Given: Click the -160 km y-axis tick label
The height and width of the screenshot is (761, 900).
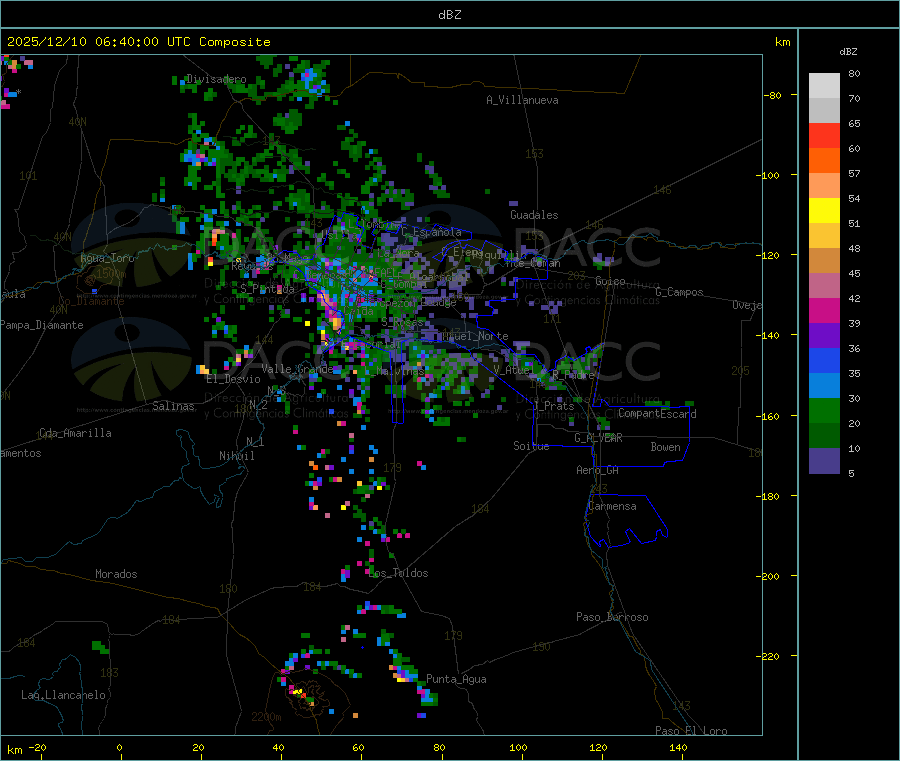Looking at the screenshot, I should coord(770,416).
